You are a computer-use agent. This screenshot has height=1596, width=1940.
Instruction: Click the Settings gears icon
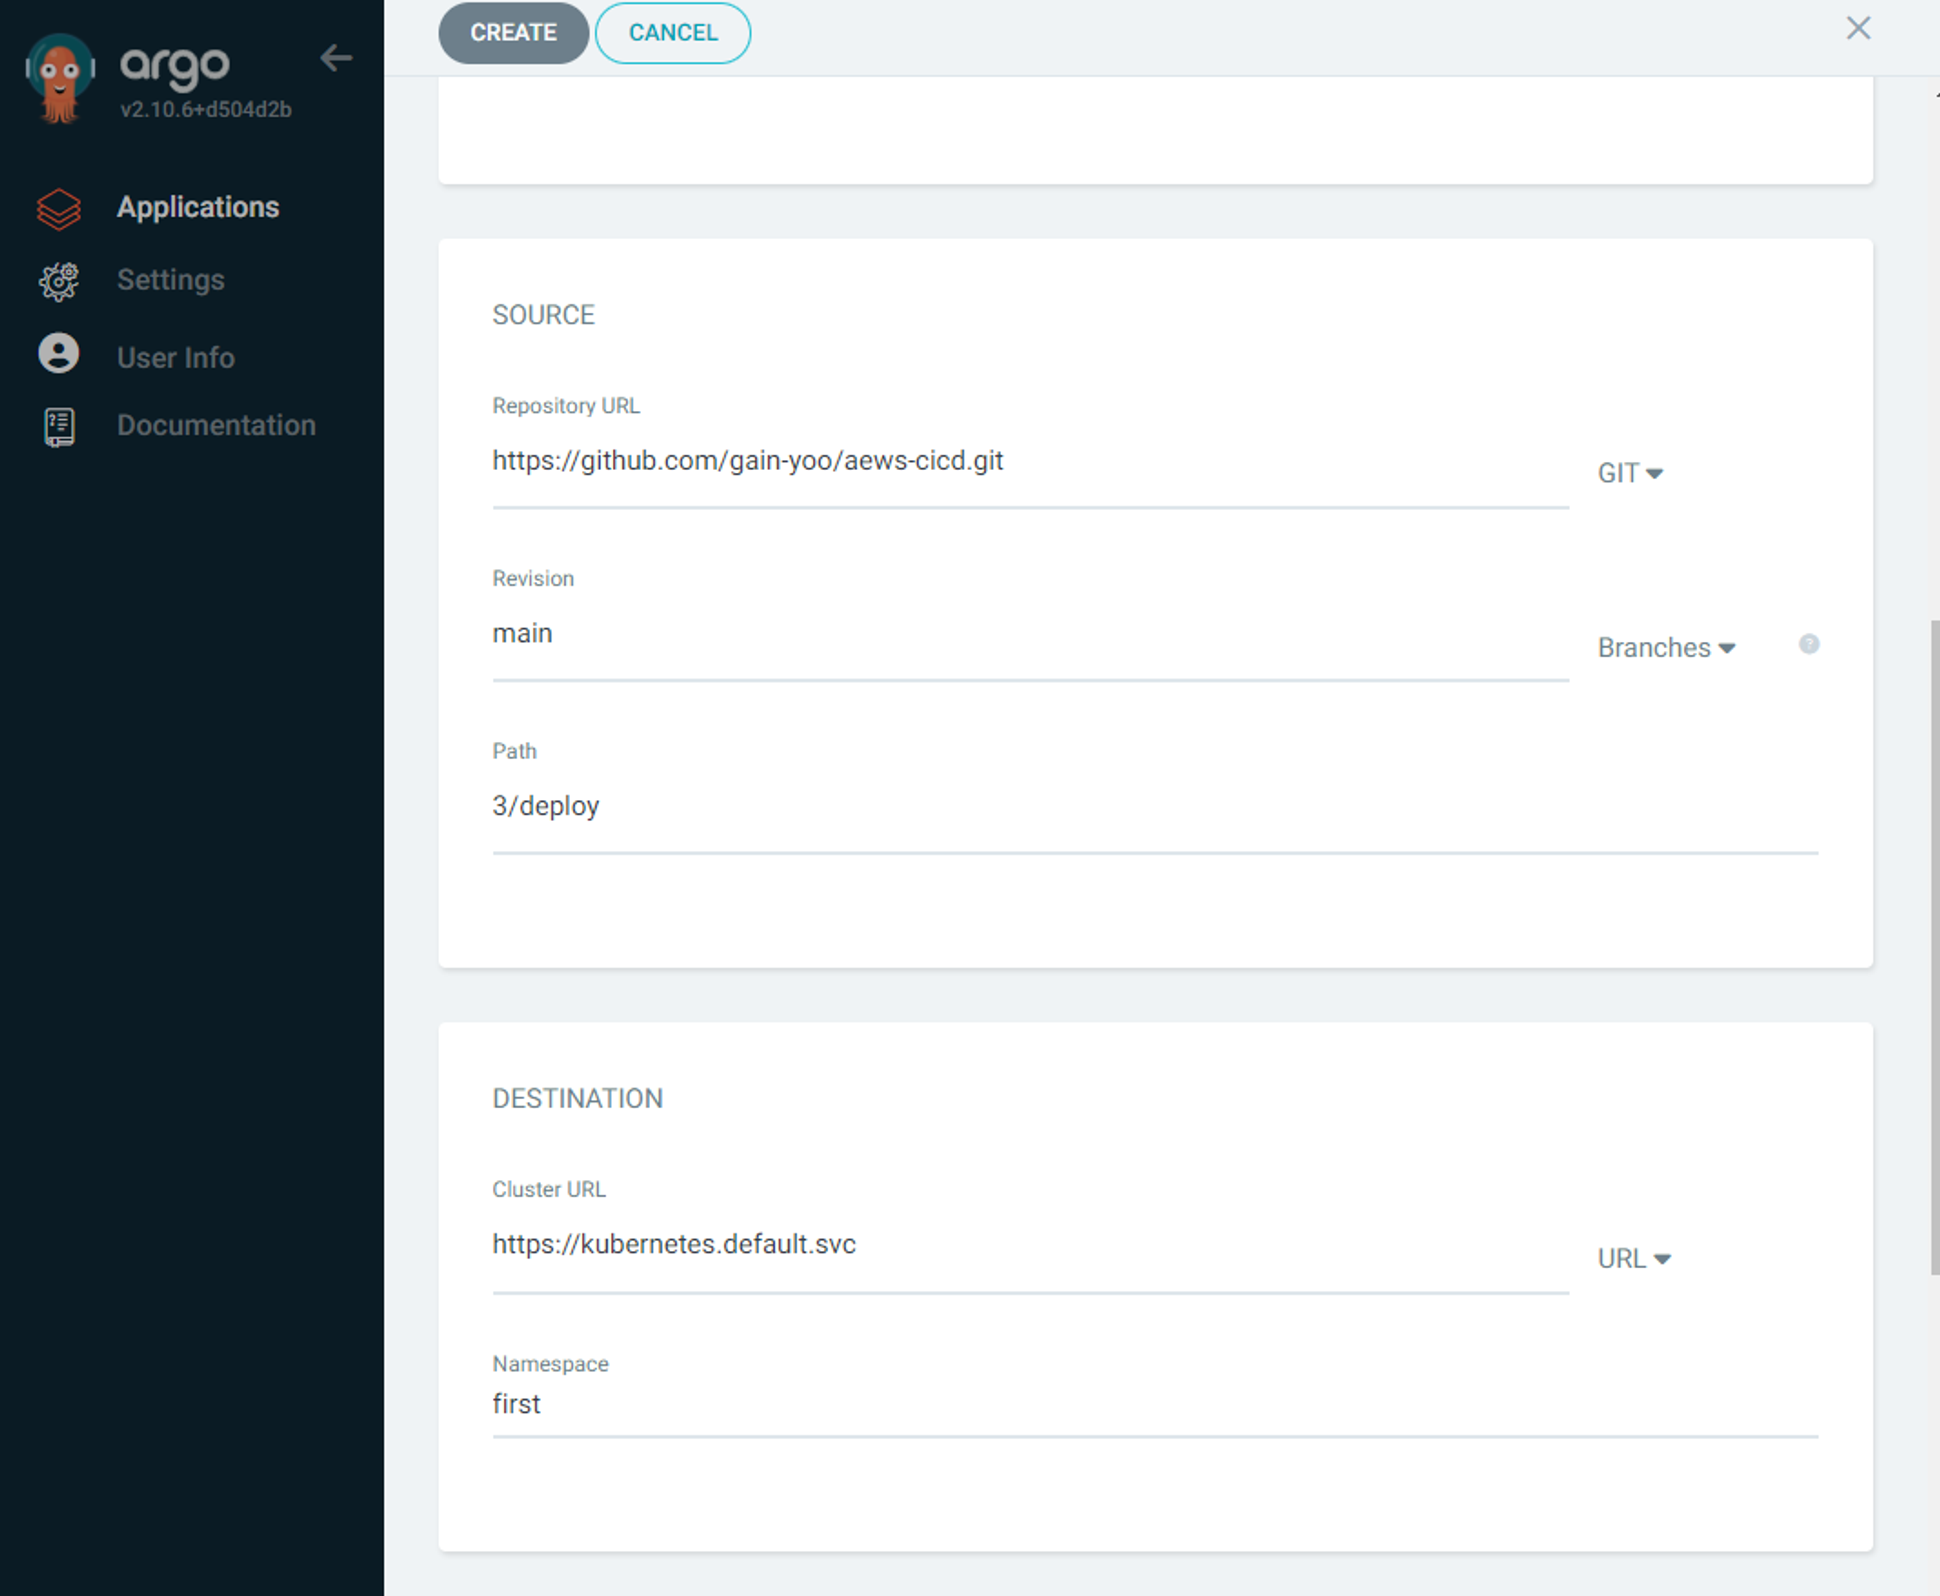click(59, 281)
